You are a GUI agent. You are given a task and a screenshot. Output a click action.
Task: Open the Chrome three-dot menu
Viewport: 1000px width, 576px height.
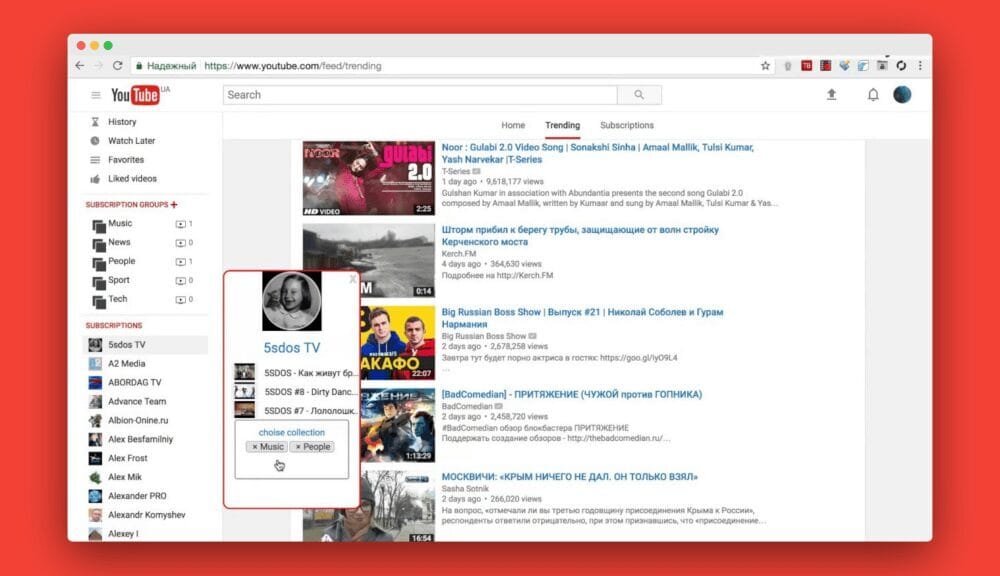click(x=920, y=66)
